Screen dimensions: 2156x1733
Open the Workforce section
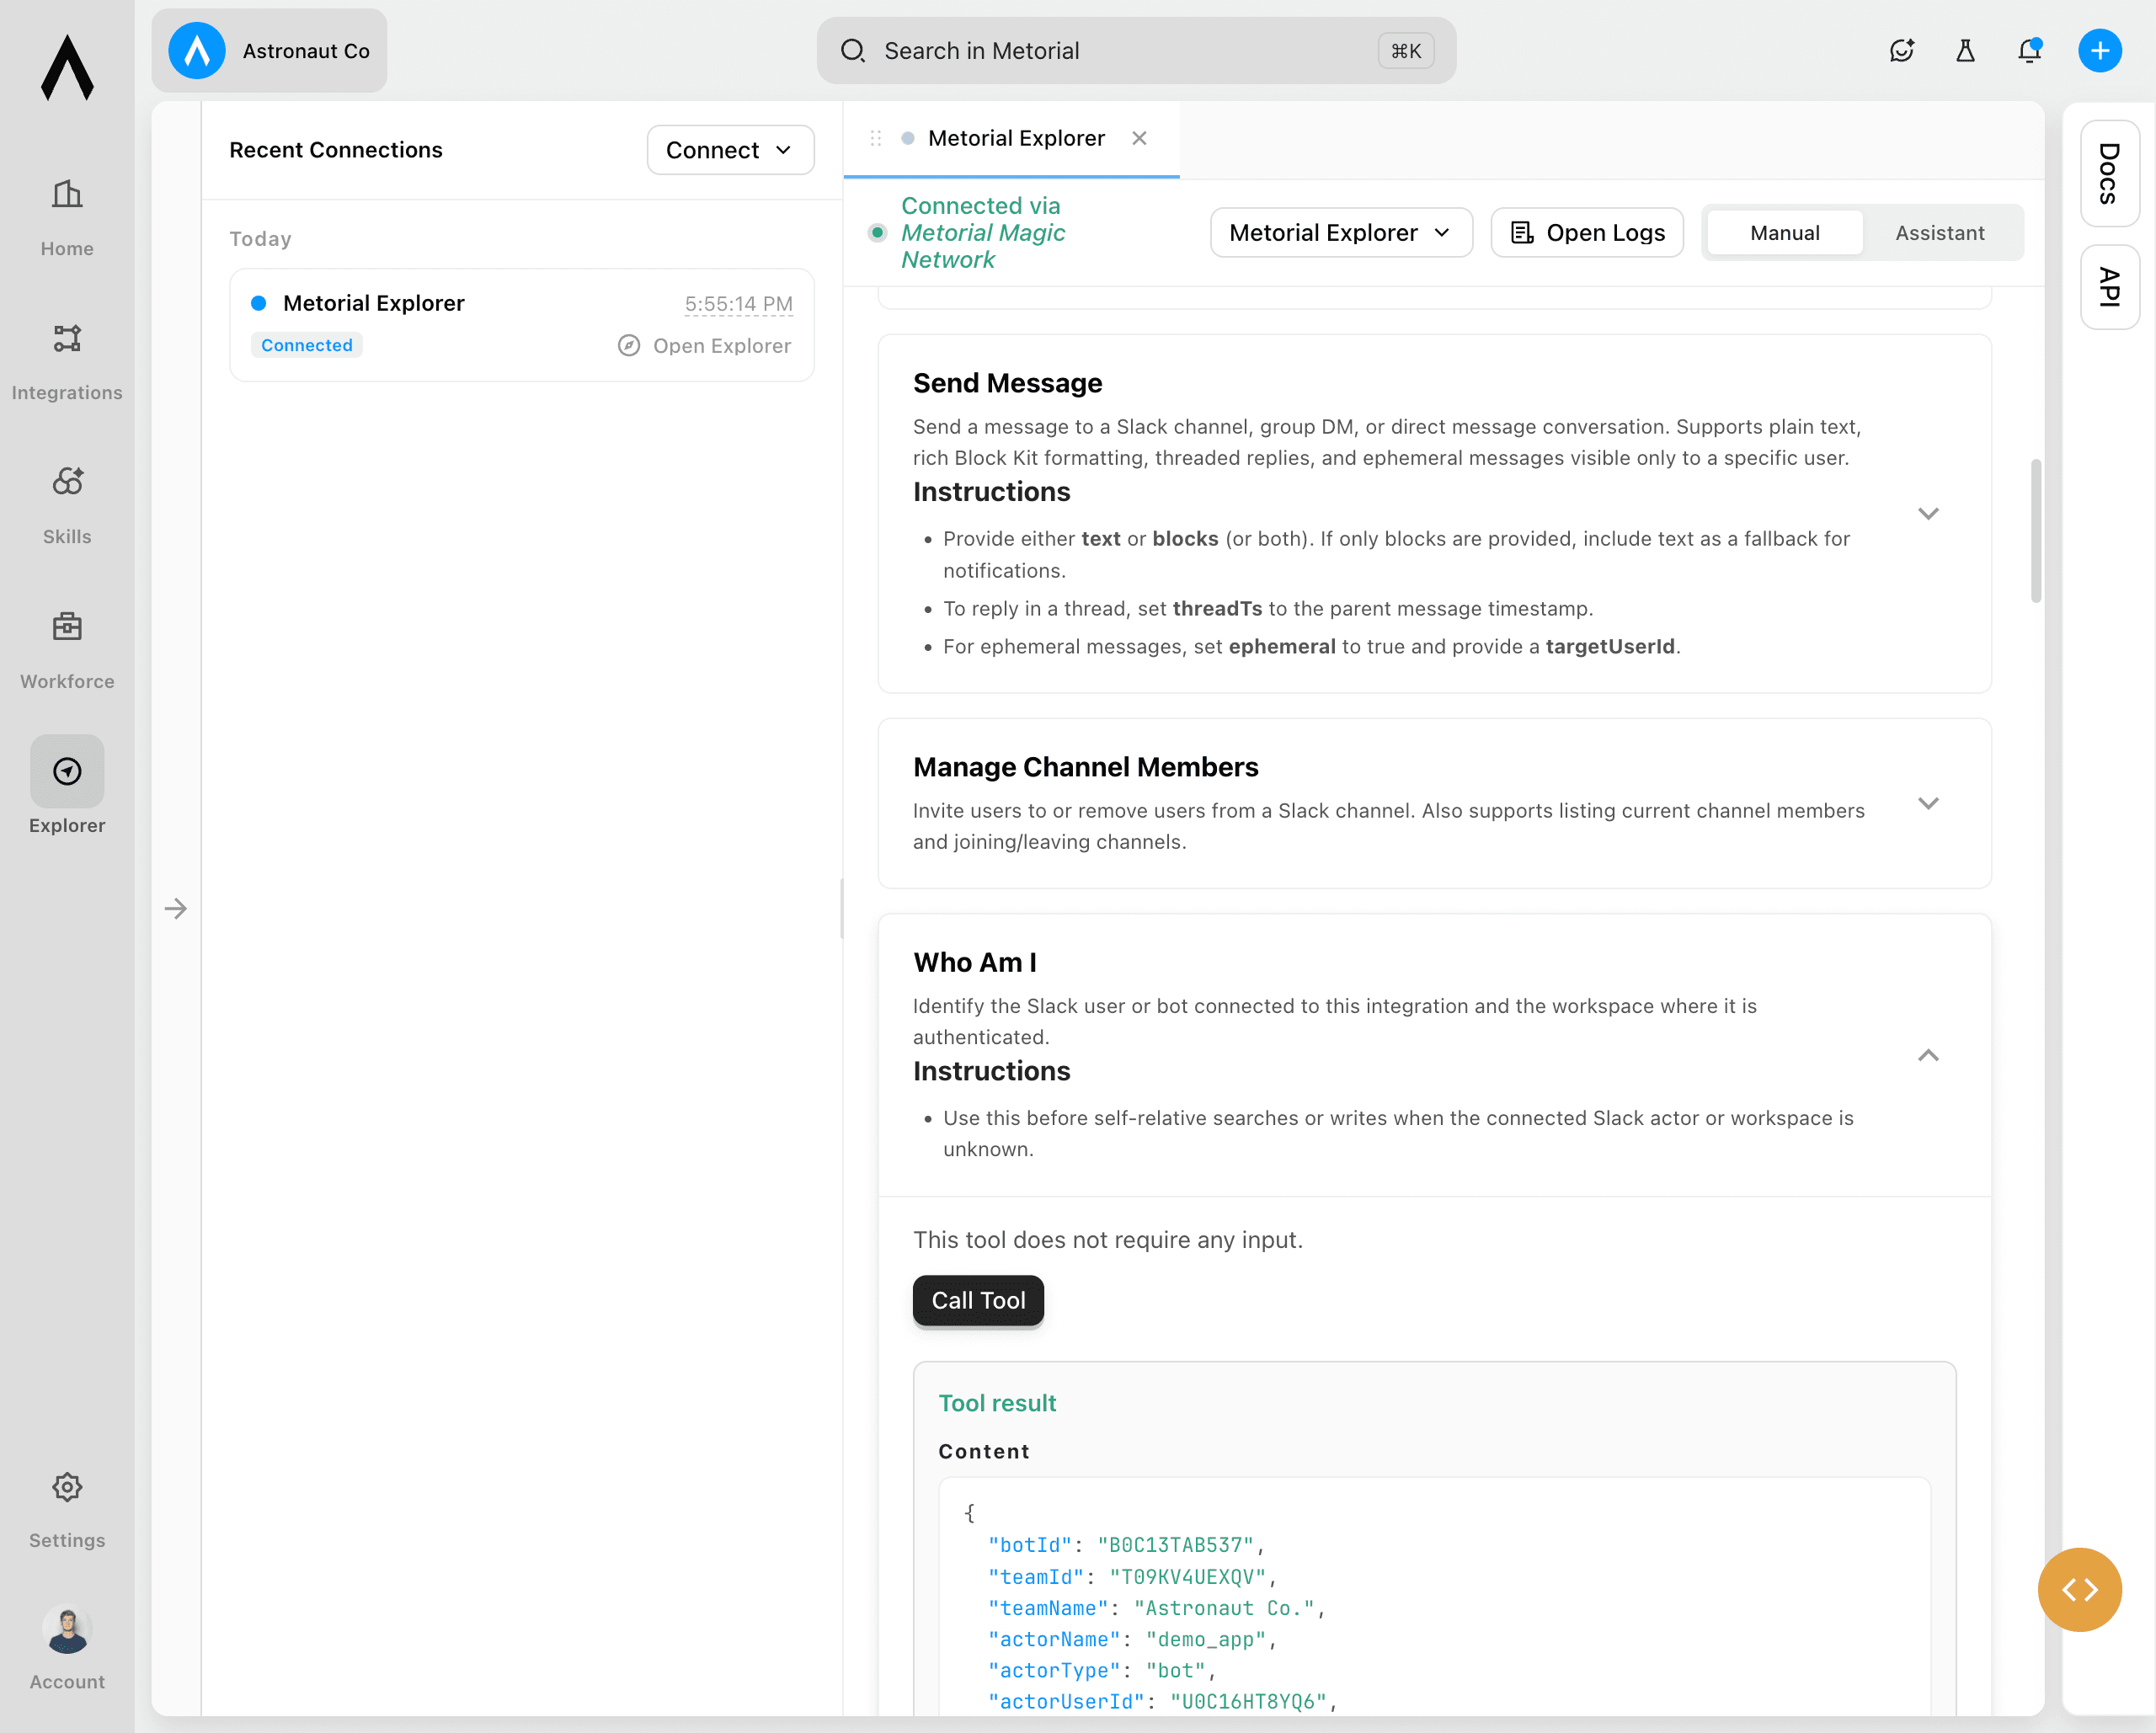click(x=67, y=651)
